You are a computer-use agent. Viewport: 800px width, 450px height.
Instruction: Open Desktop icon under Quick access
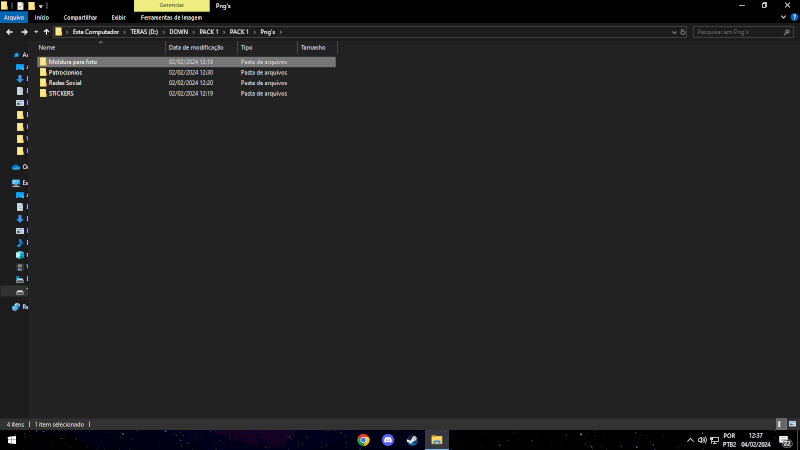point(20,67)
